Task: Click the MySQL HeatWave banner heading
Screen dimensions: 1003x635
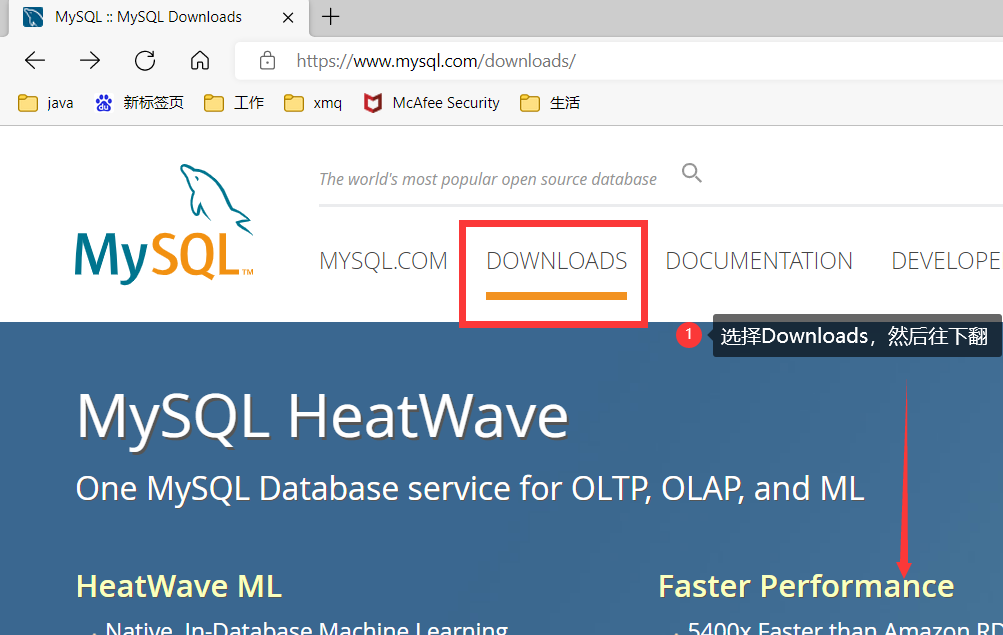Action: tap(322, 418)
